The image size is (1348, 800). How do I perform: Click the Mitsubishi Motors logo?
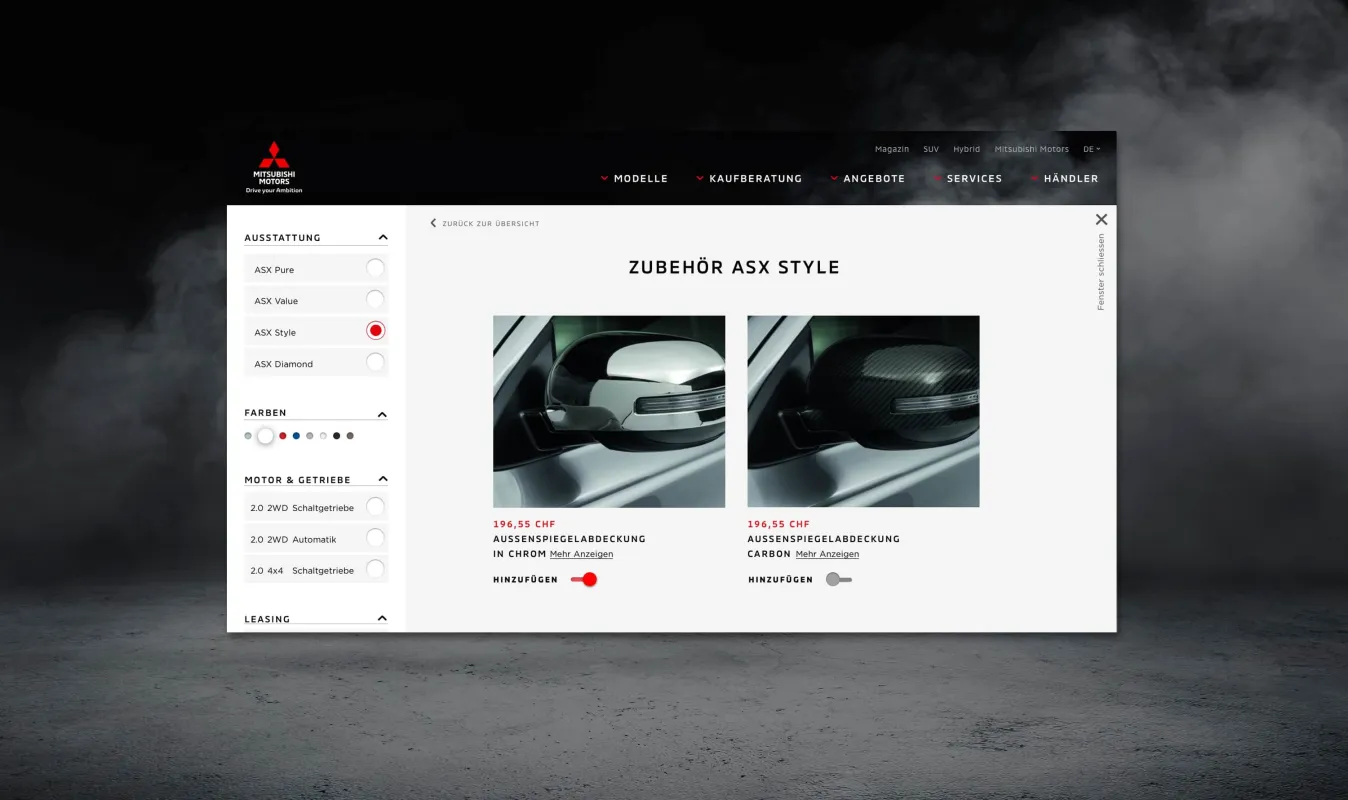pyautogui.click(x=273, y=166)
